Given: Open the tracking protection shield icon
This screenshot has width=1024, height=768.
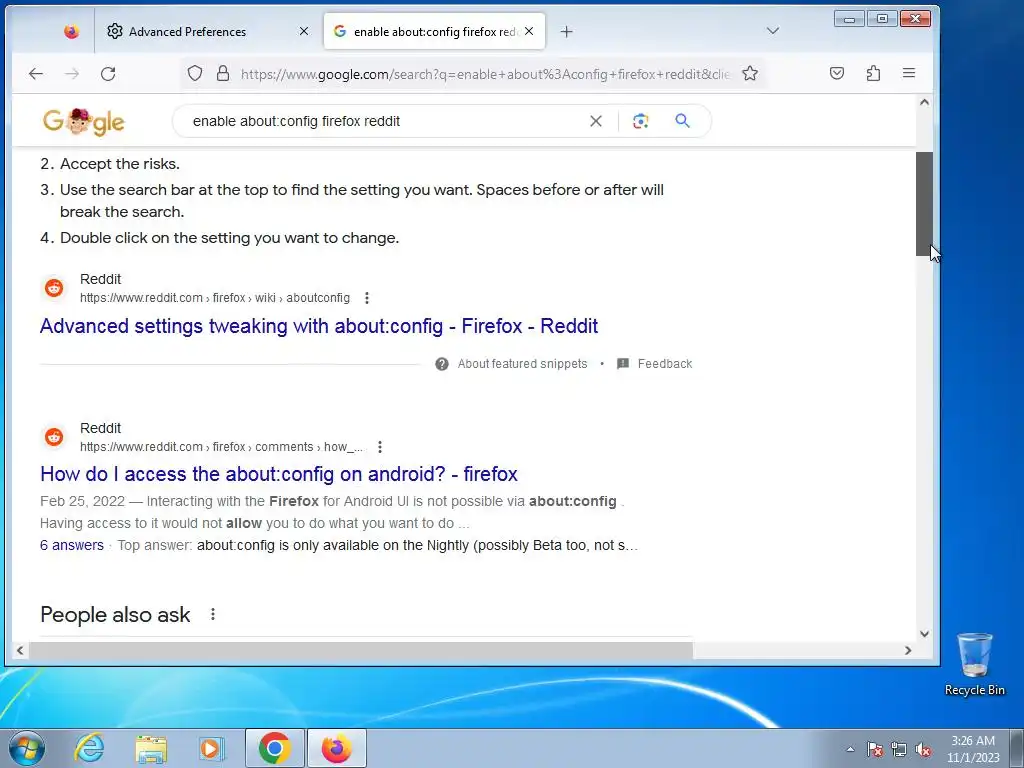Looking at the screenshot, I should pyautogui.click(x=195, y=73).
